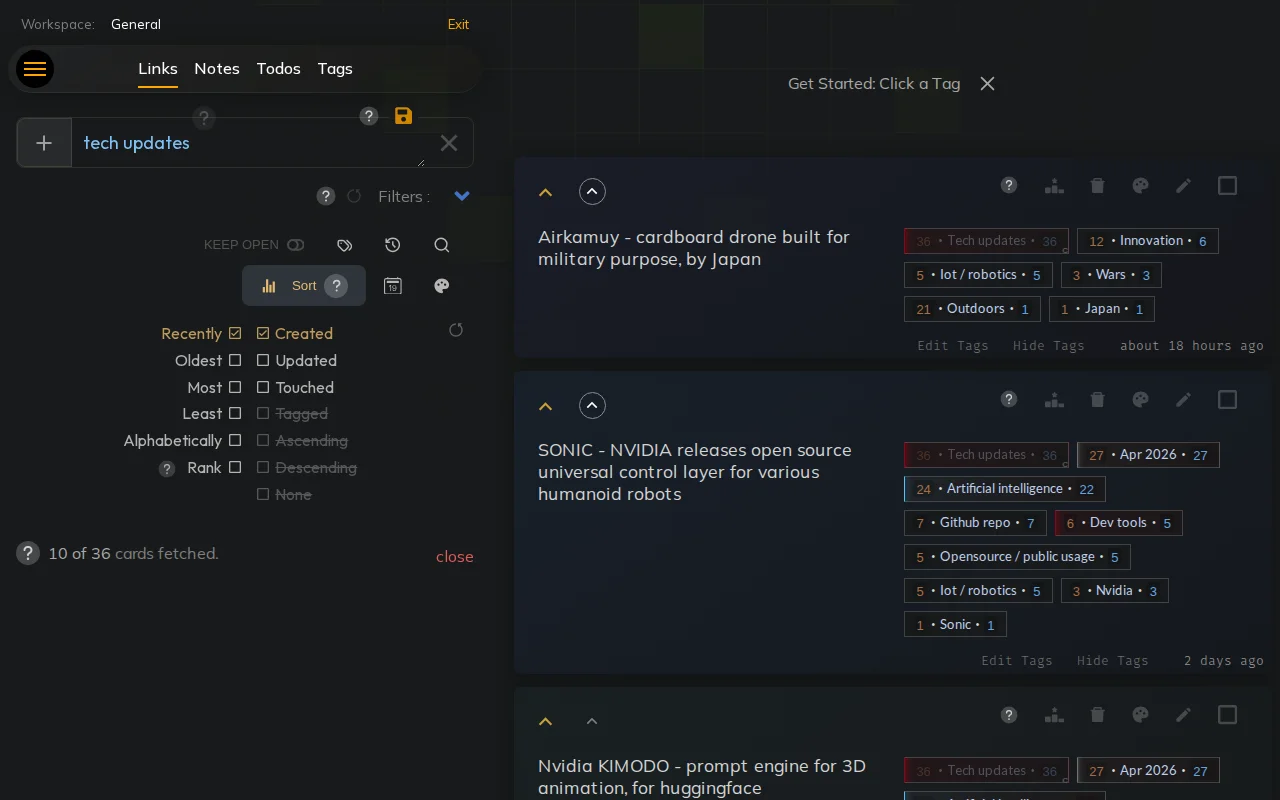Click circled chevron on SONIC card
This screenshot has width=1280, height=800.
coord(592,405)
